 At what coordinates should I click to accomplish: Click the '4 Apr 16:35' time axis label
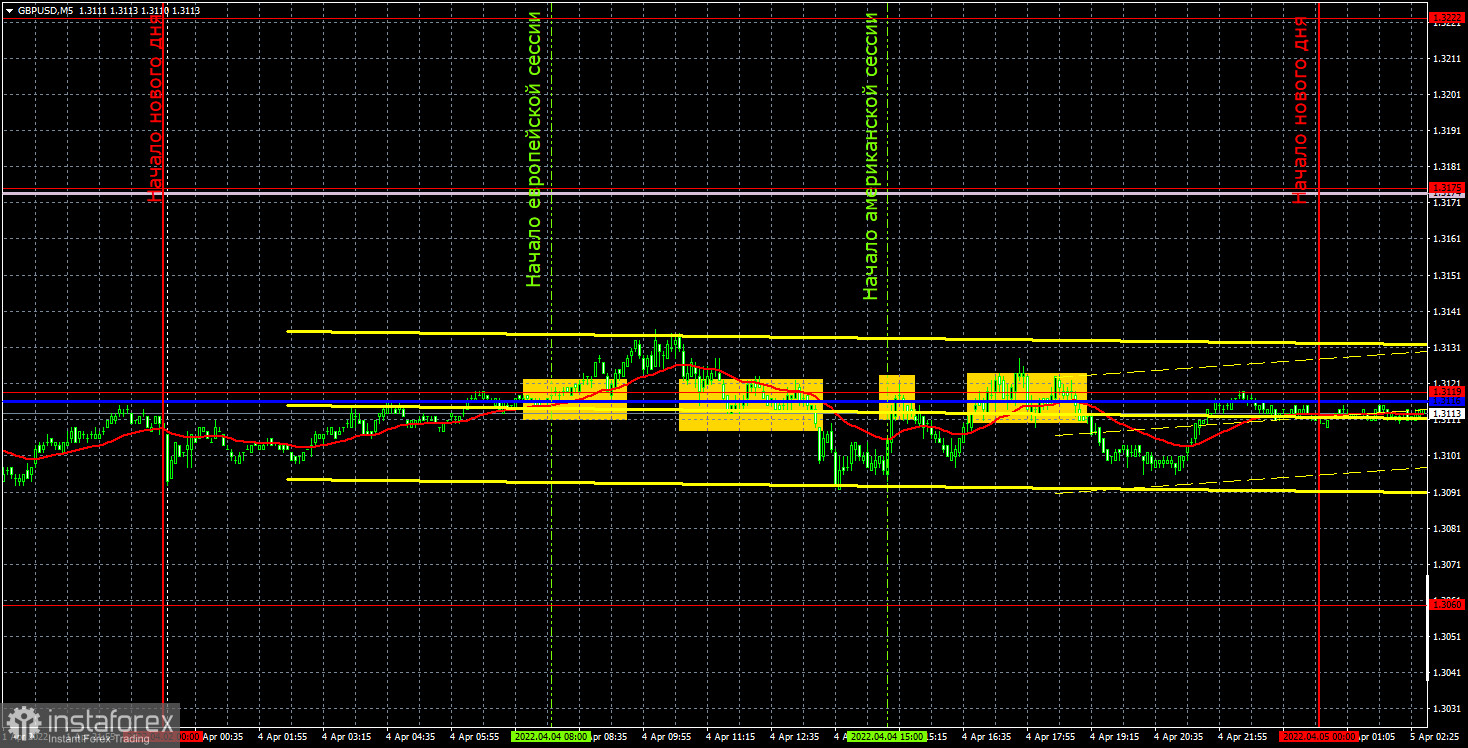(x=989, y=736)
